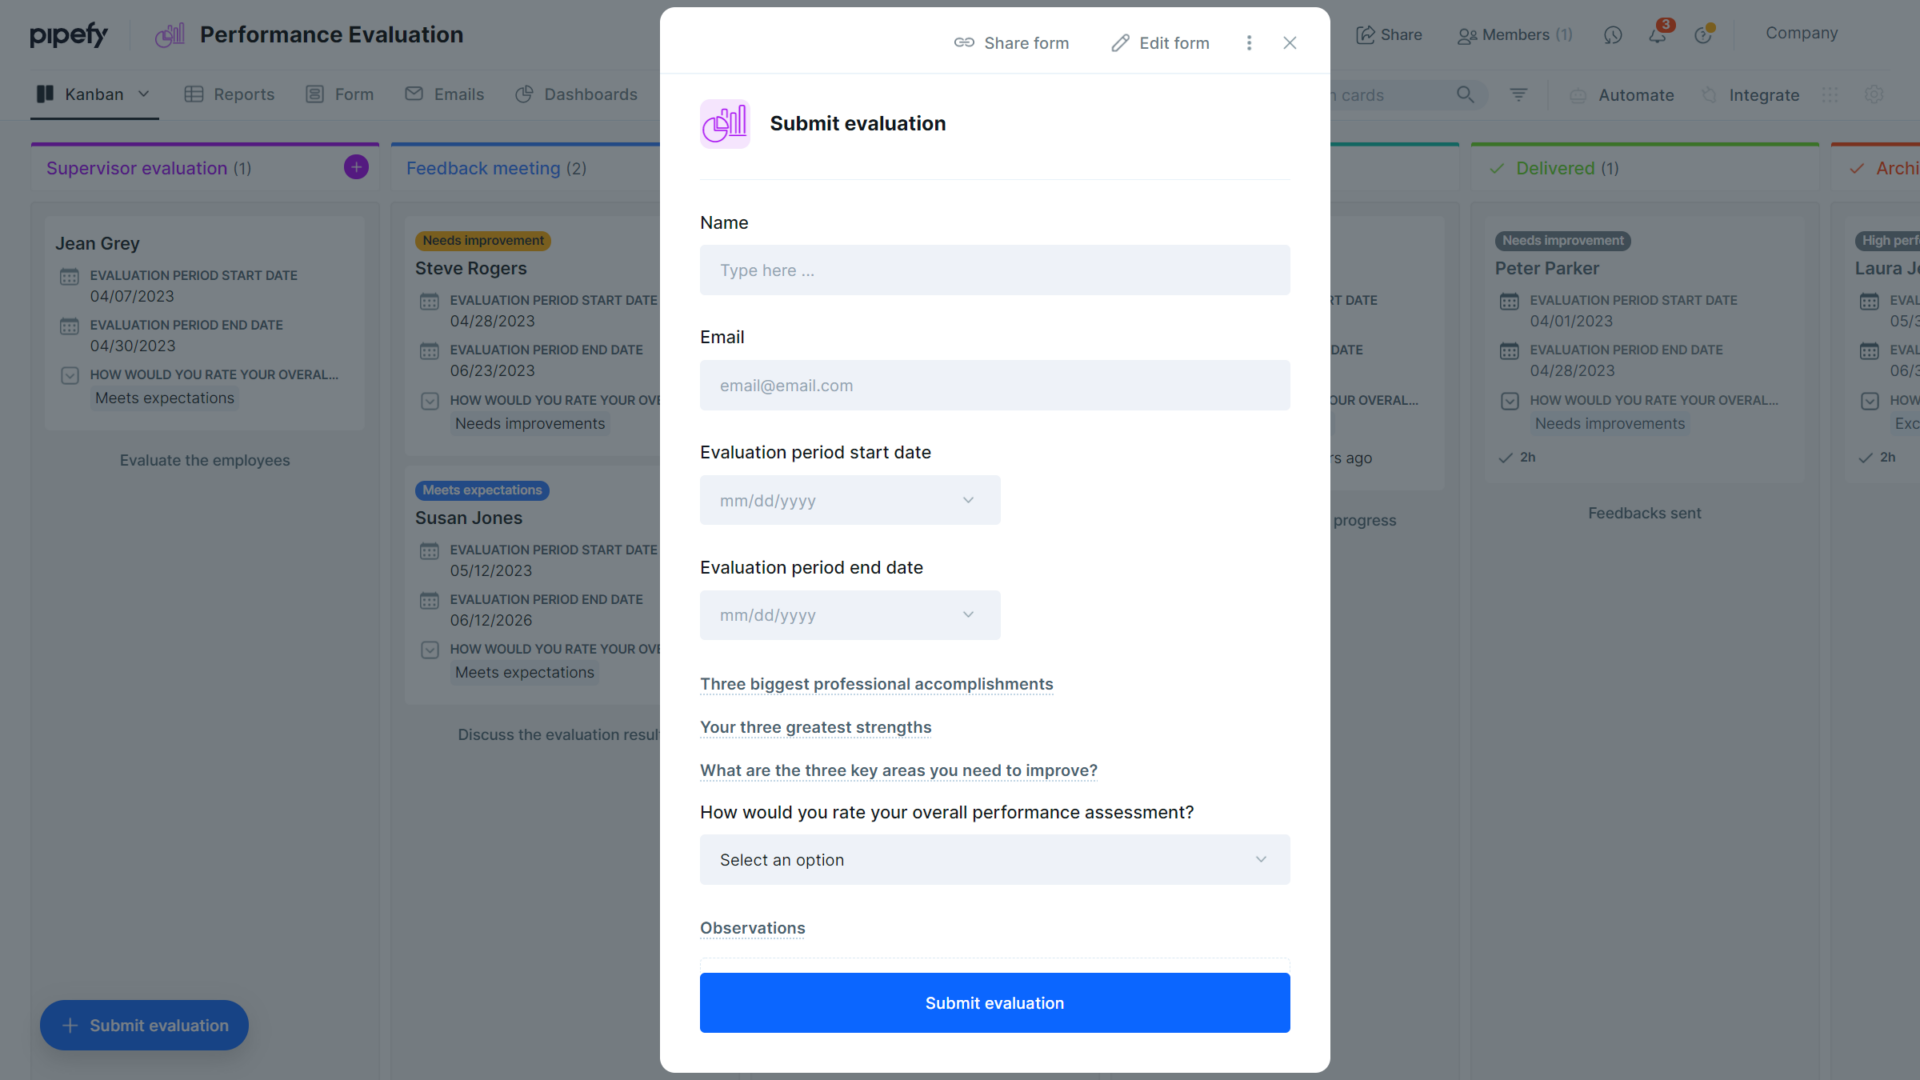Click the Share form link icon
Viewport: 1920px width, 1080px height.
coord(964,43)
